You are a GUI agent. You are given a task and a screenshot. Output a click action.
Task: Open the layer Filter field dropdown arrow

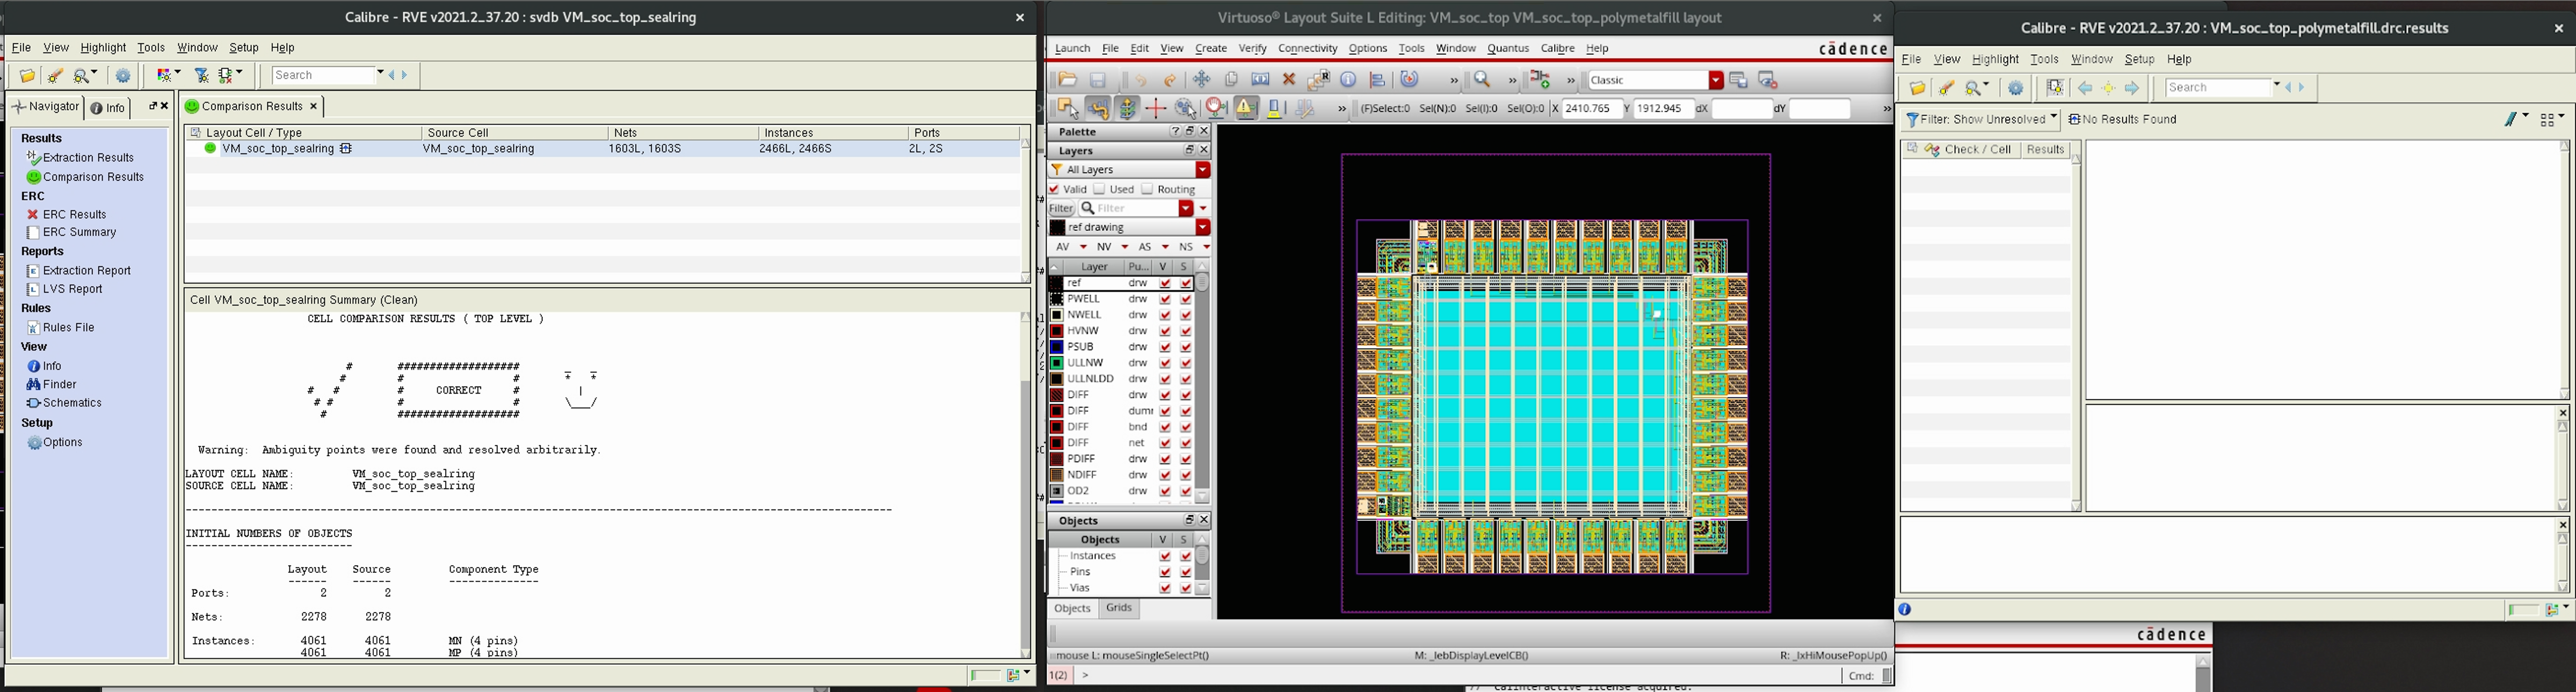1186,209
